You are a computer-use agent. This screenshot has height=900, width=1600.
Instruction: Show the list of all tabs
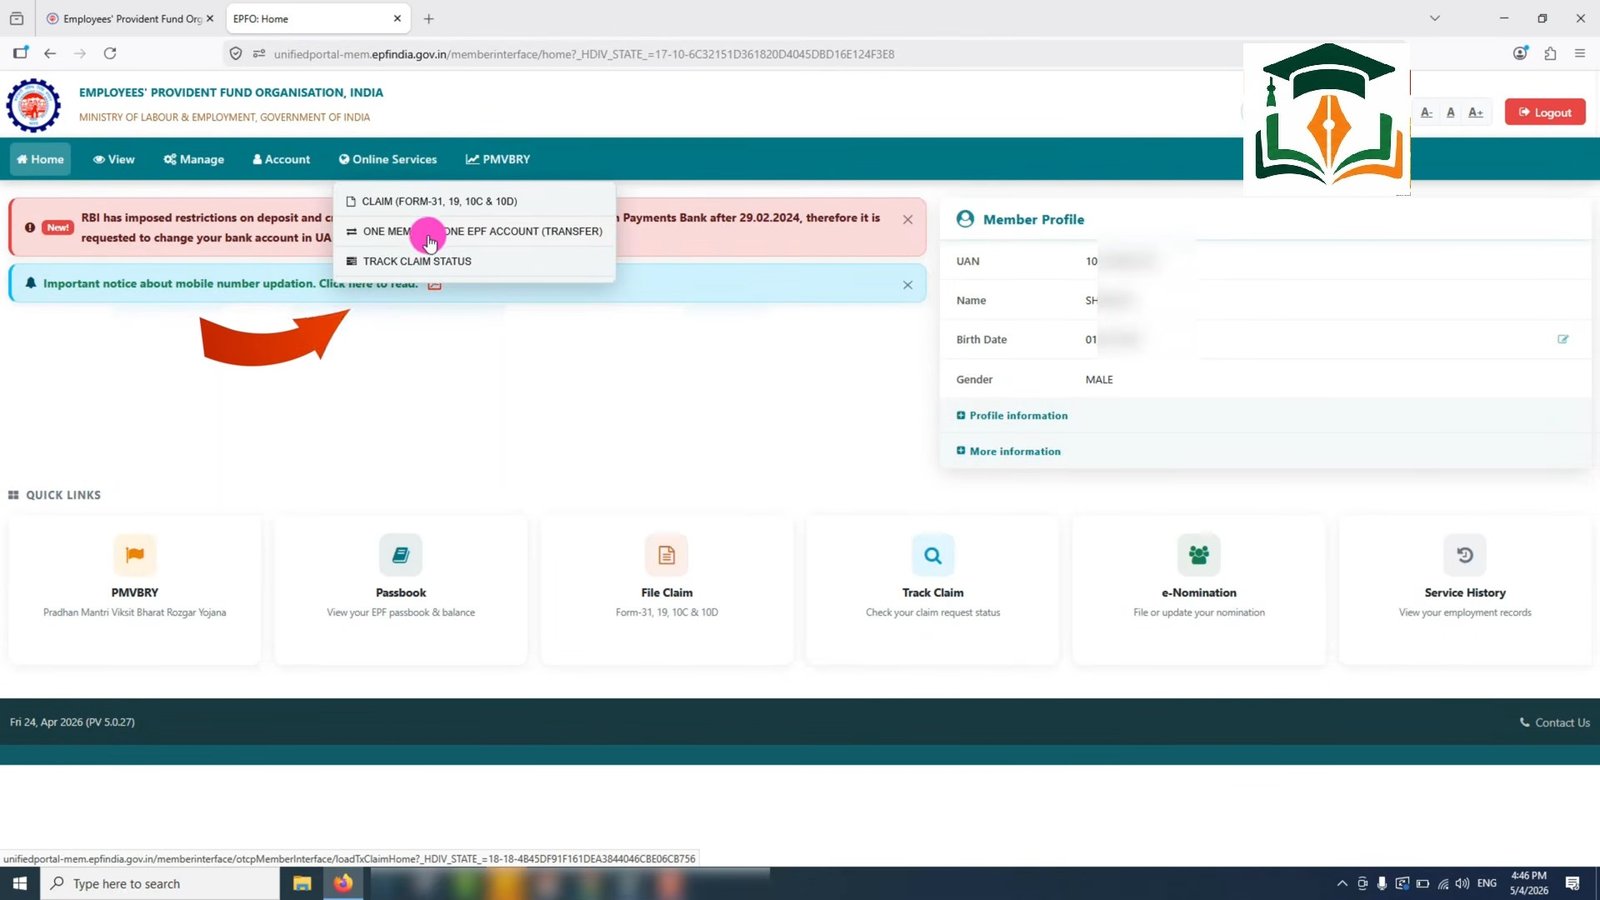(x=1435, y=19)
